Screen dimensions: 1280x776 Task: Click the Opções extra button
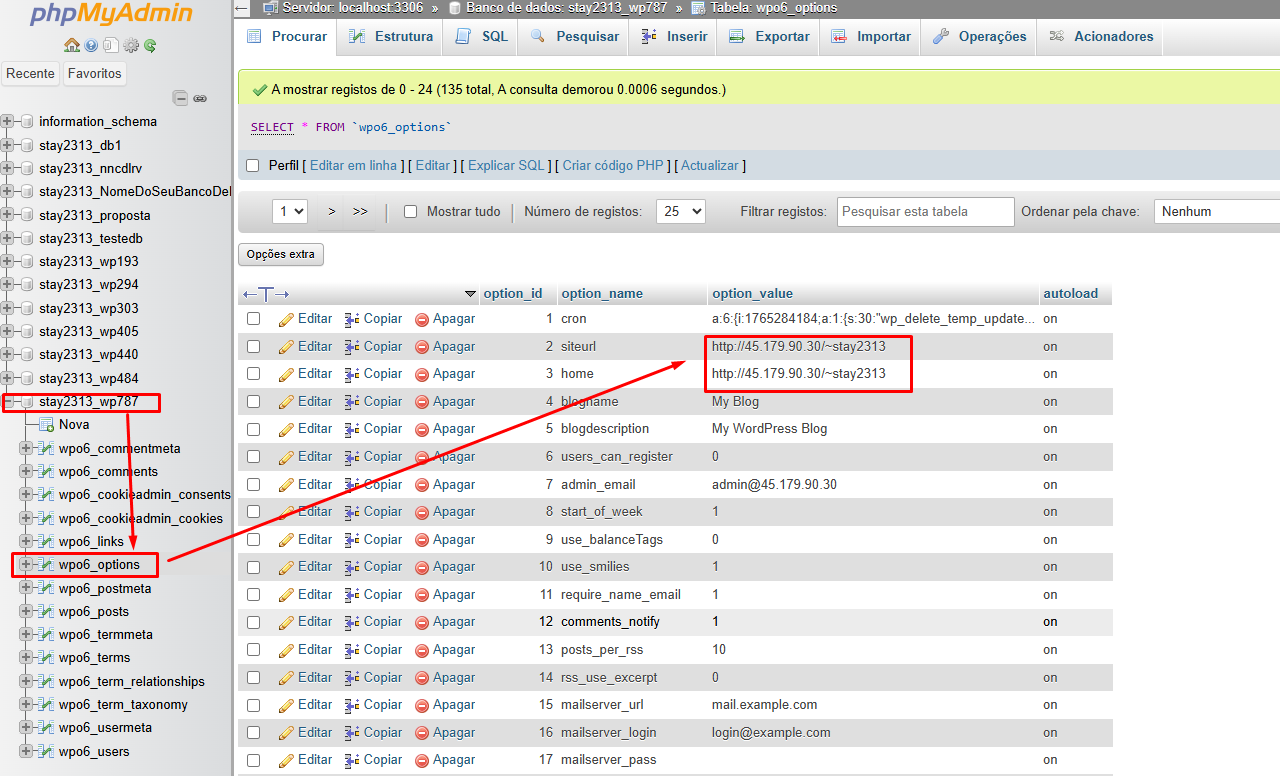(280, 254)
